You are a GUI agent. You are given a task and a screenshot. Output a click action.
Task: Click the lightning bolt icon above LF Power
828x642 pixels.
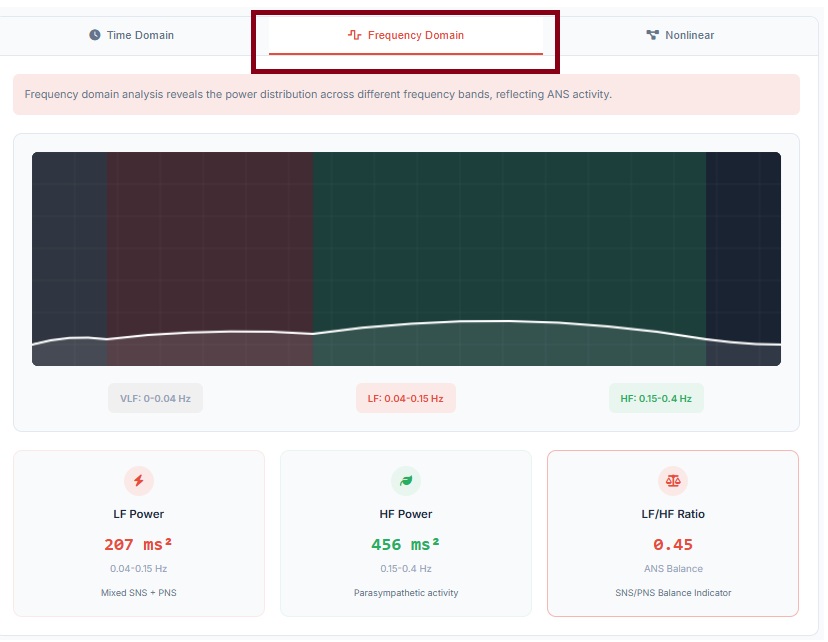(x=138, y=481)
